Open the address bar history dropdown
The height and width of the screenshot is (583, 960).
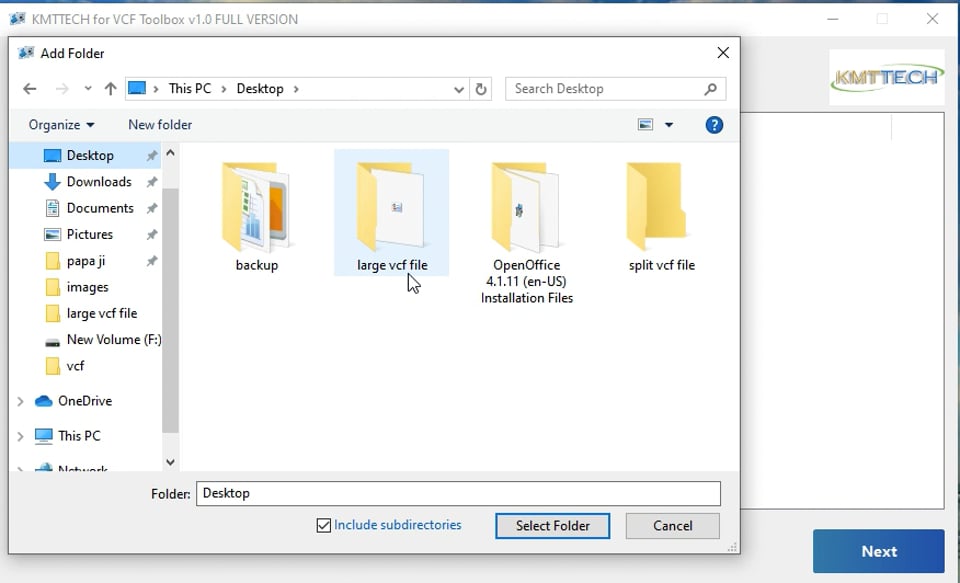coord(459,89)
